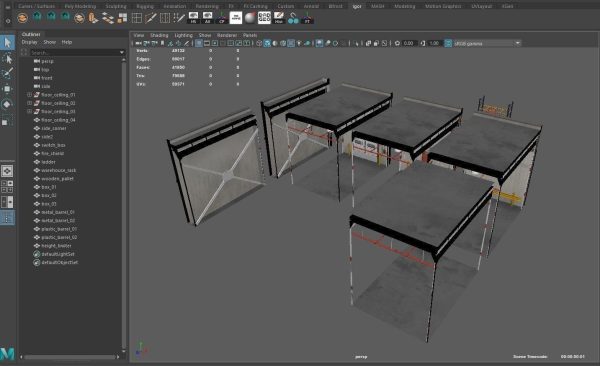
Task: Click the white QR-pattern shelf icon
Action: point(264,18)
